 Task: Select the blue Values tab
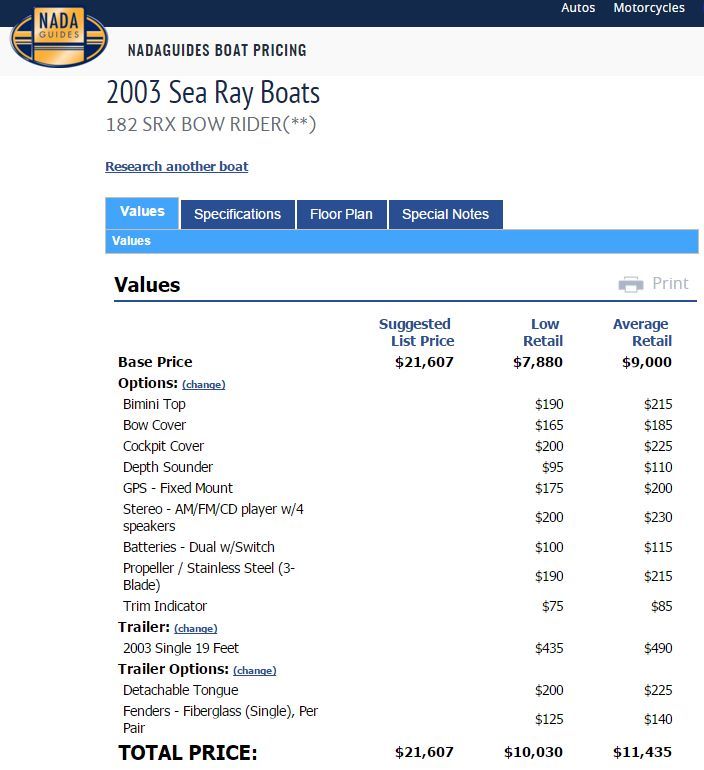(x=142, y=213)
